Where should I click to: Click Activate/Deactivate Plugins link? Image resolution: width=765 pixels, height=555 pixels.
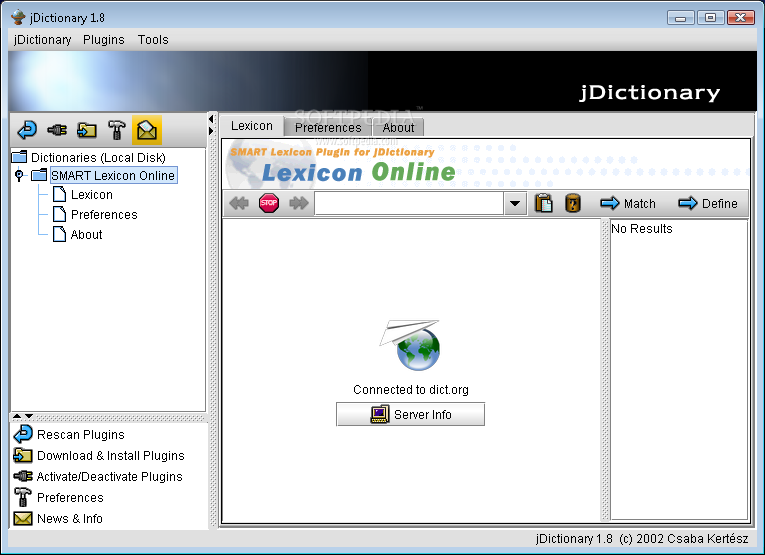coord(109,476)
